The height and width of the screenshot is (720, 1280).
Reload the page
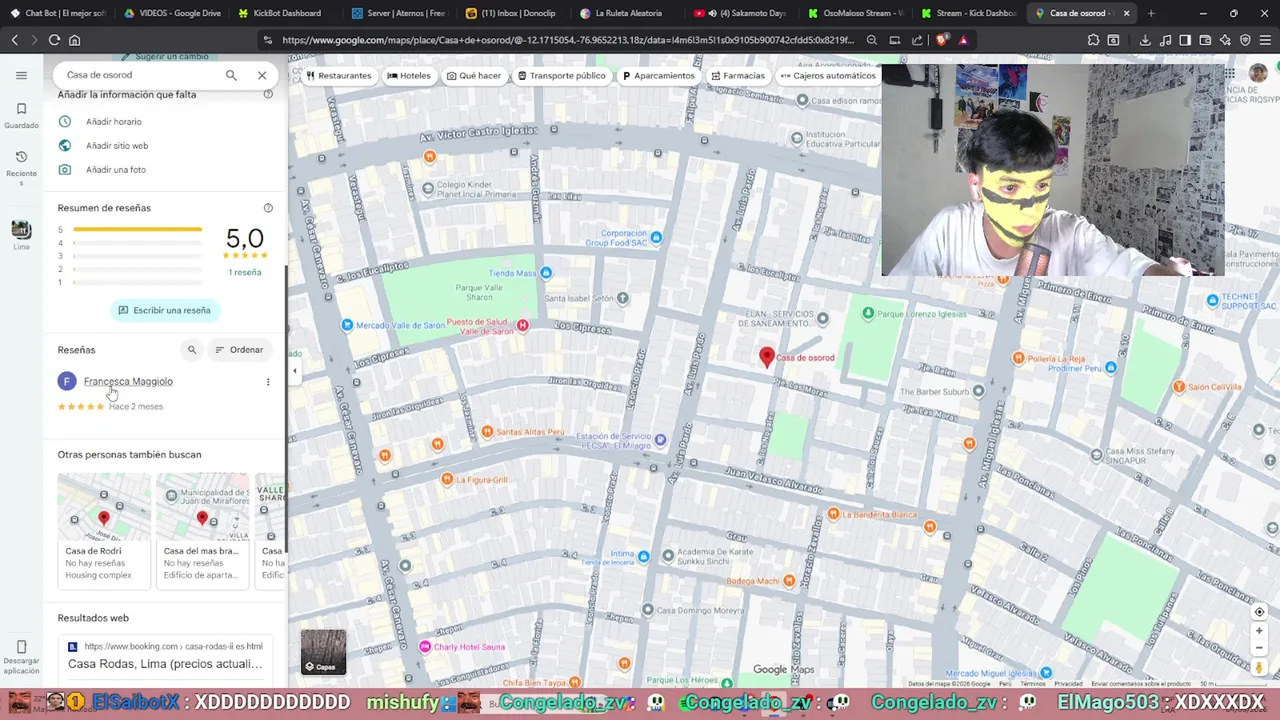point(54,40)
